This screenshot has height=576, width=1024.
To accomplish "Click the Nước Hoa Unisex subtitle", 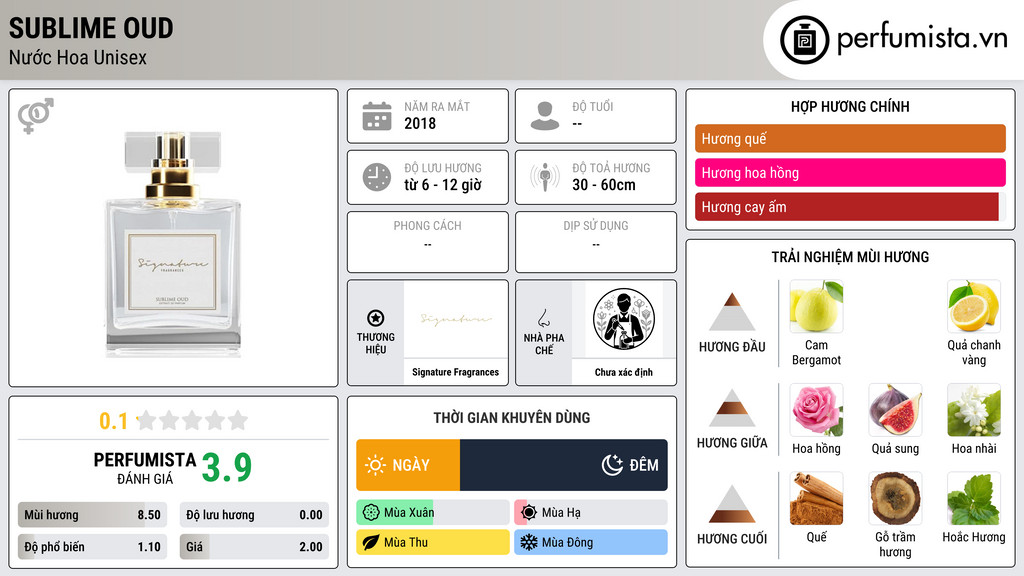I will 78,57.
